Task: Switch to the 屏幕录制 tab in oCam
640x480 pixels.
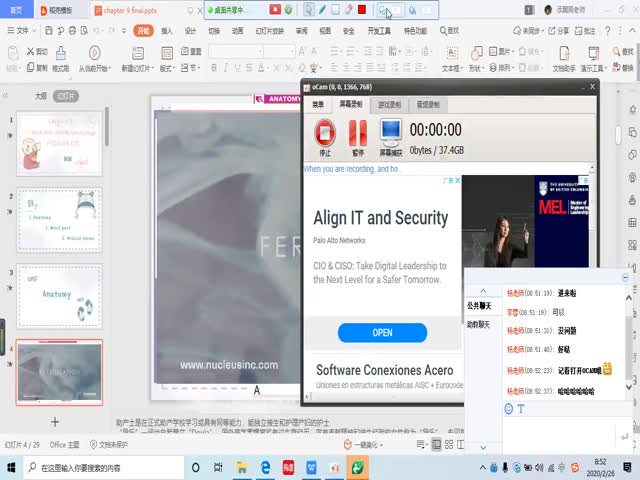Action: [x=351, y=104]
